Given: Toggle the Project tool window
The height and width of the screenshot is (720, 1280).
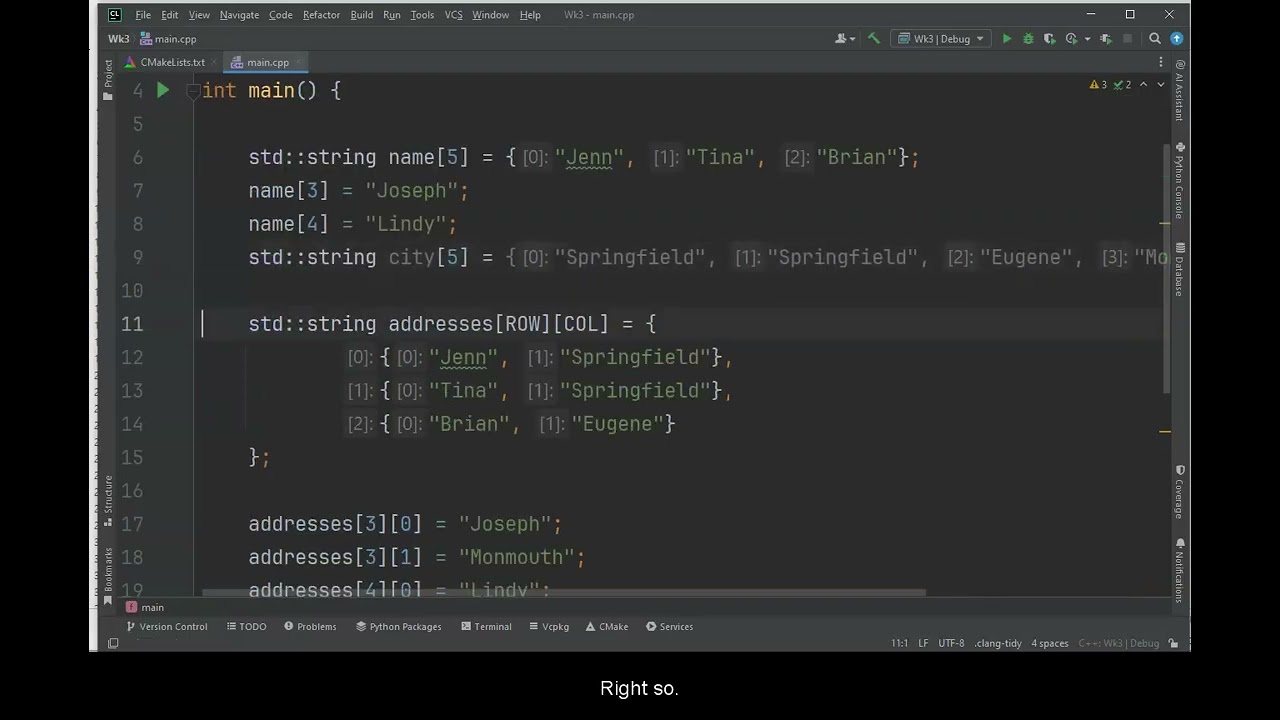Looking at the screenshot, I should pos(108,80).
